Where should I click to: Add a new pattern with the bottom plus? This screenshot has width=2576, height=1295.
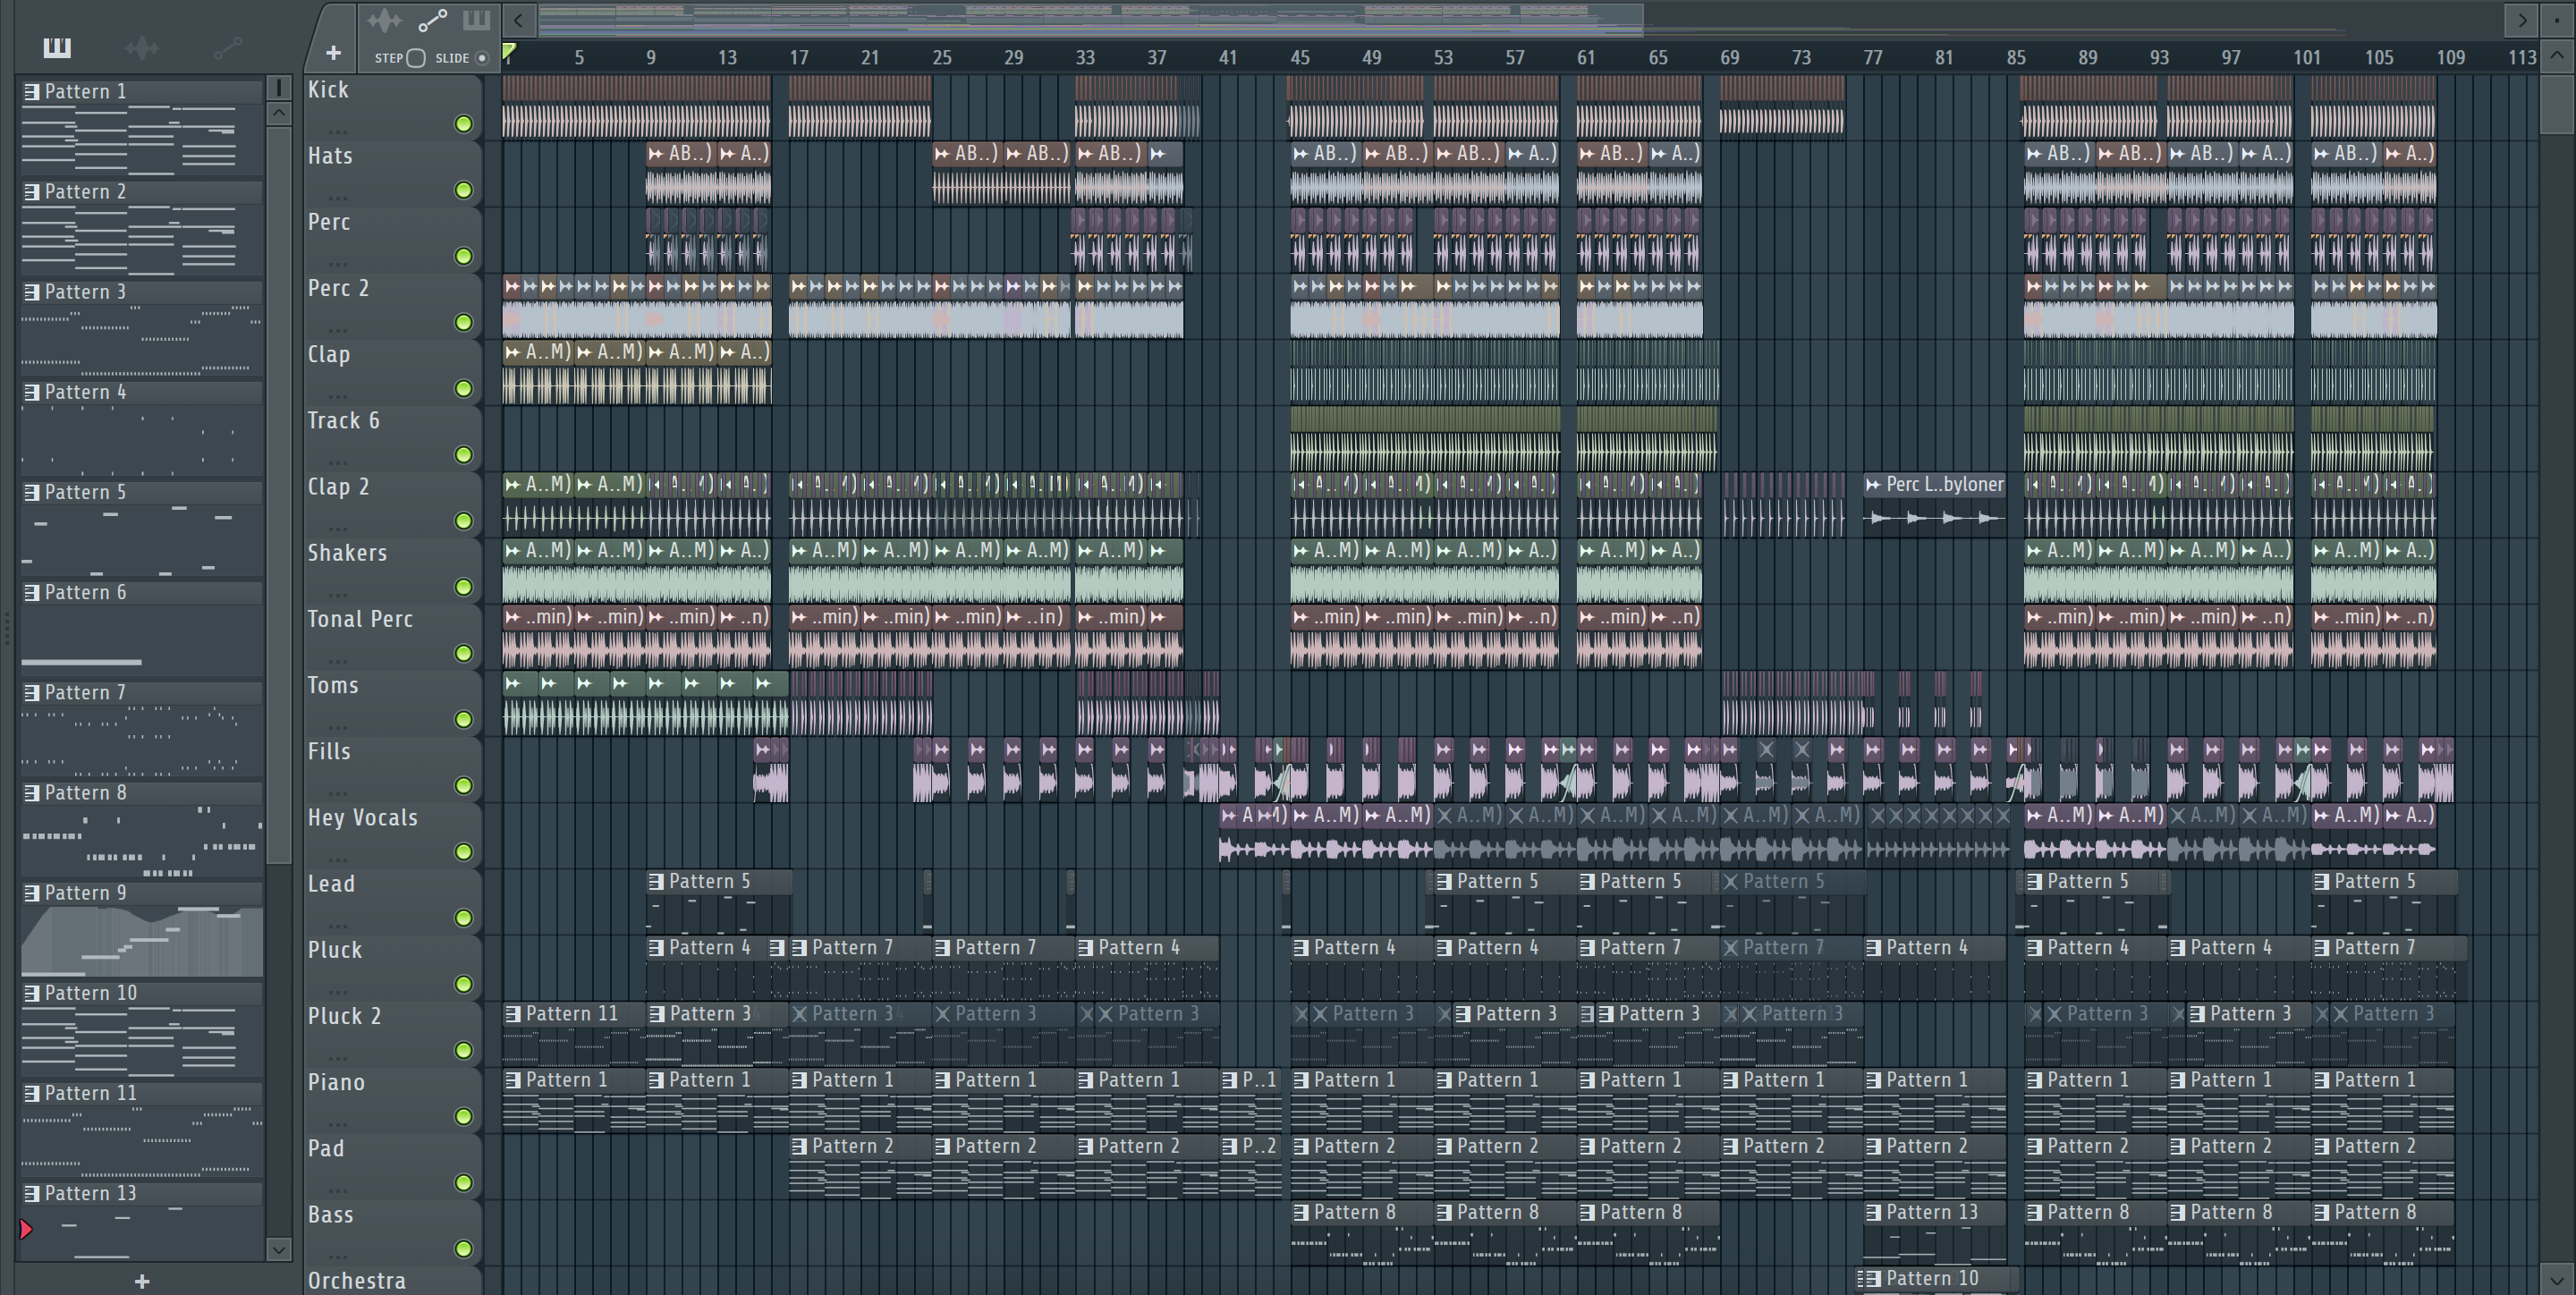click(142, 1281)
